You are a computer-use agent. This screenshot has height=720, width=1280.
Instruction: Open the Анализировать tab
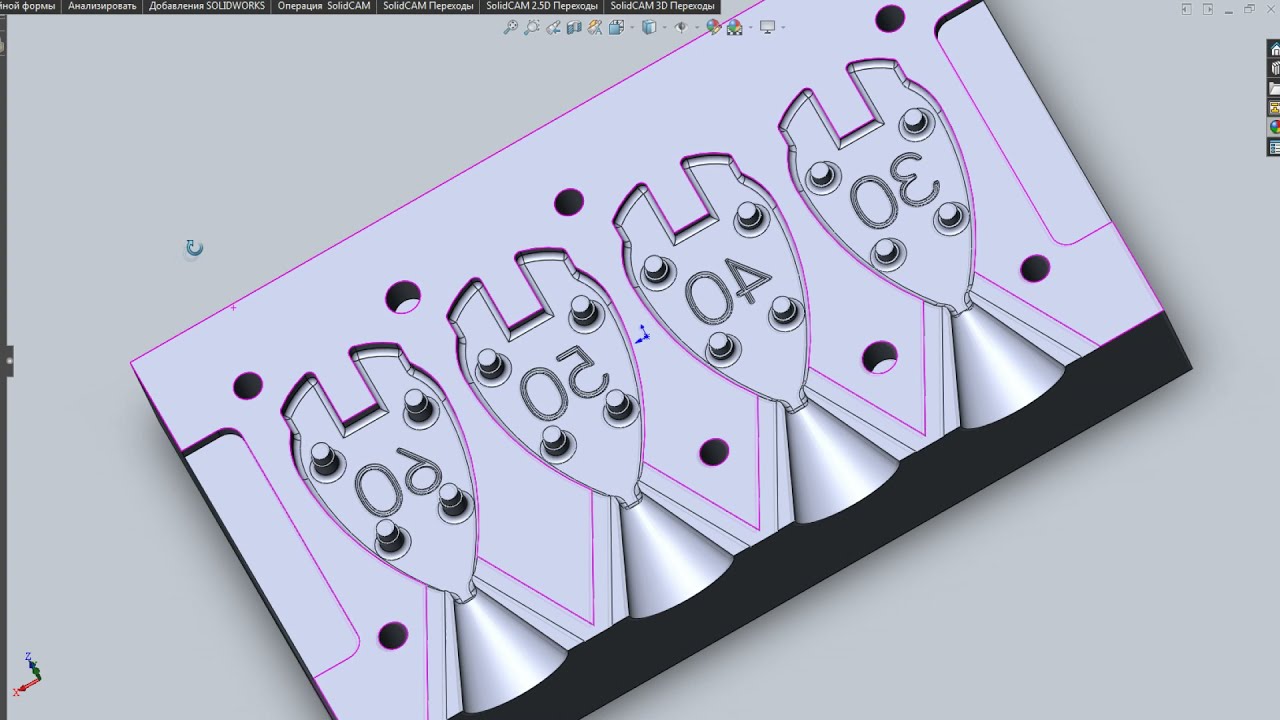(102, 6)
